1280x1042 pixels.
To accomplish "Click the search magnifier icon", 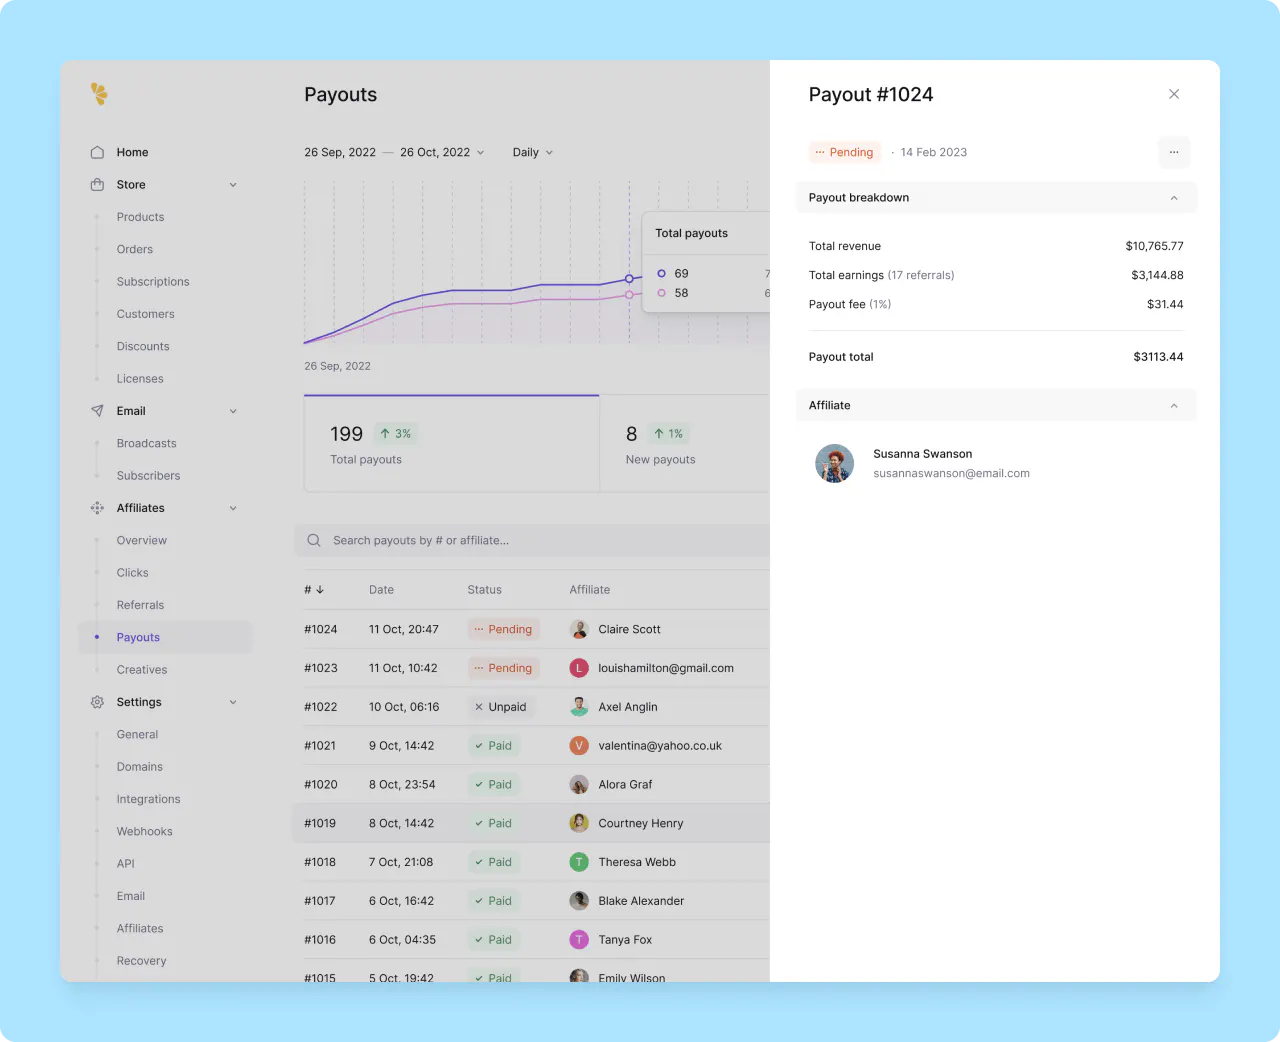I will pyautogui.click(x=314, y=540).
